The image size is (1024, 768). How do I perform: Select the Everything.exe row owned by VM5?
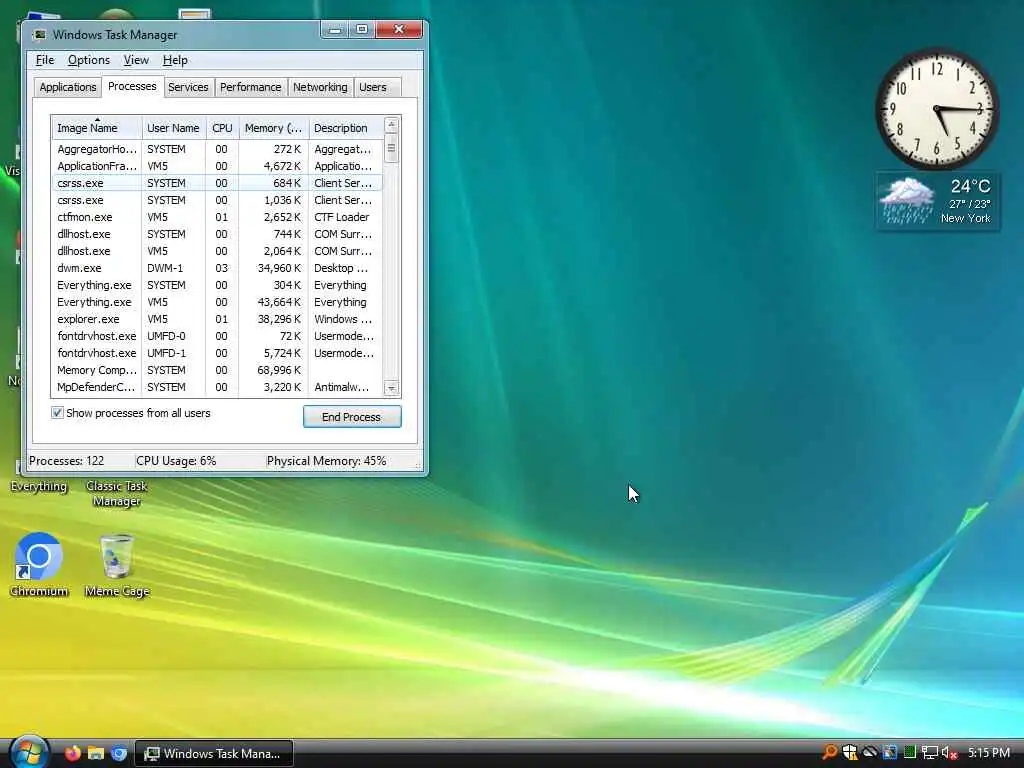(x=217, y=302)
